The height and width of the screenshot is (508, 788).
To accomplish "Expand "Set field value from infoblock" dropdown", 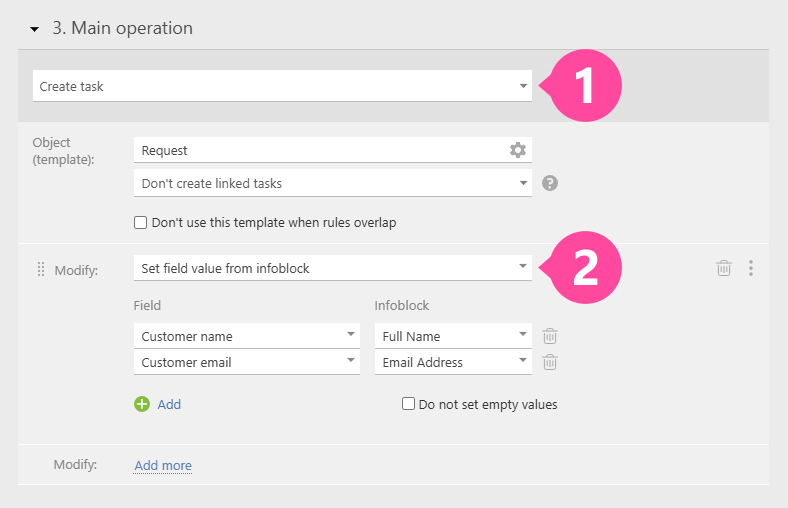I will [x=332, y=268].
